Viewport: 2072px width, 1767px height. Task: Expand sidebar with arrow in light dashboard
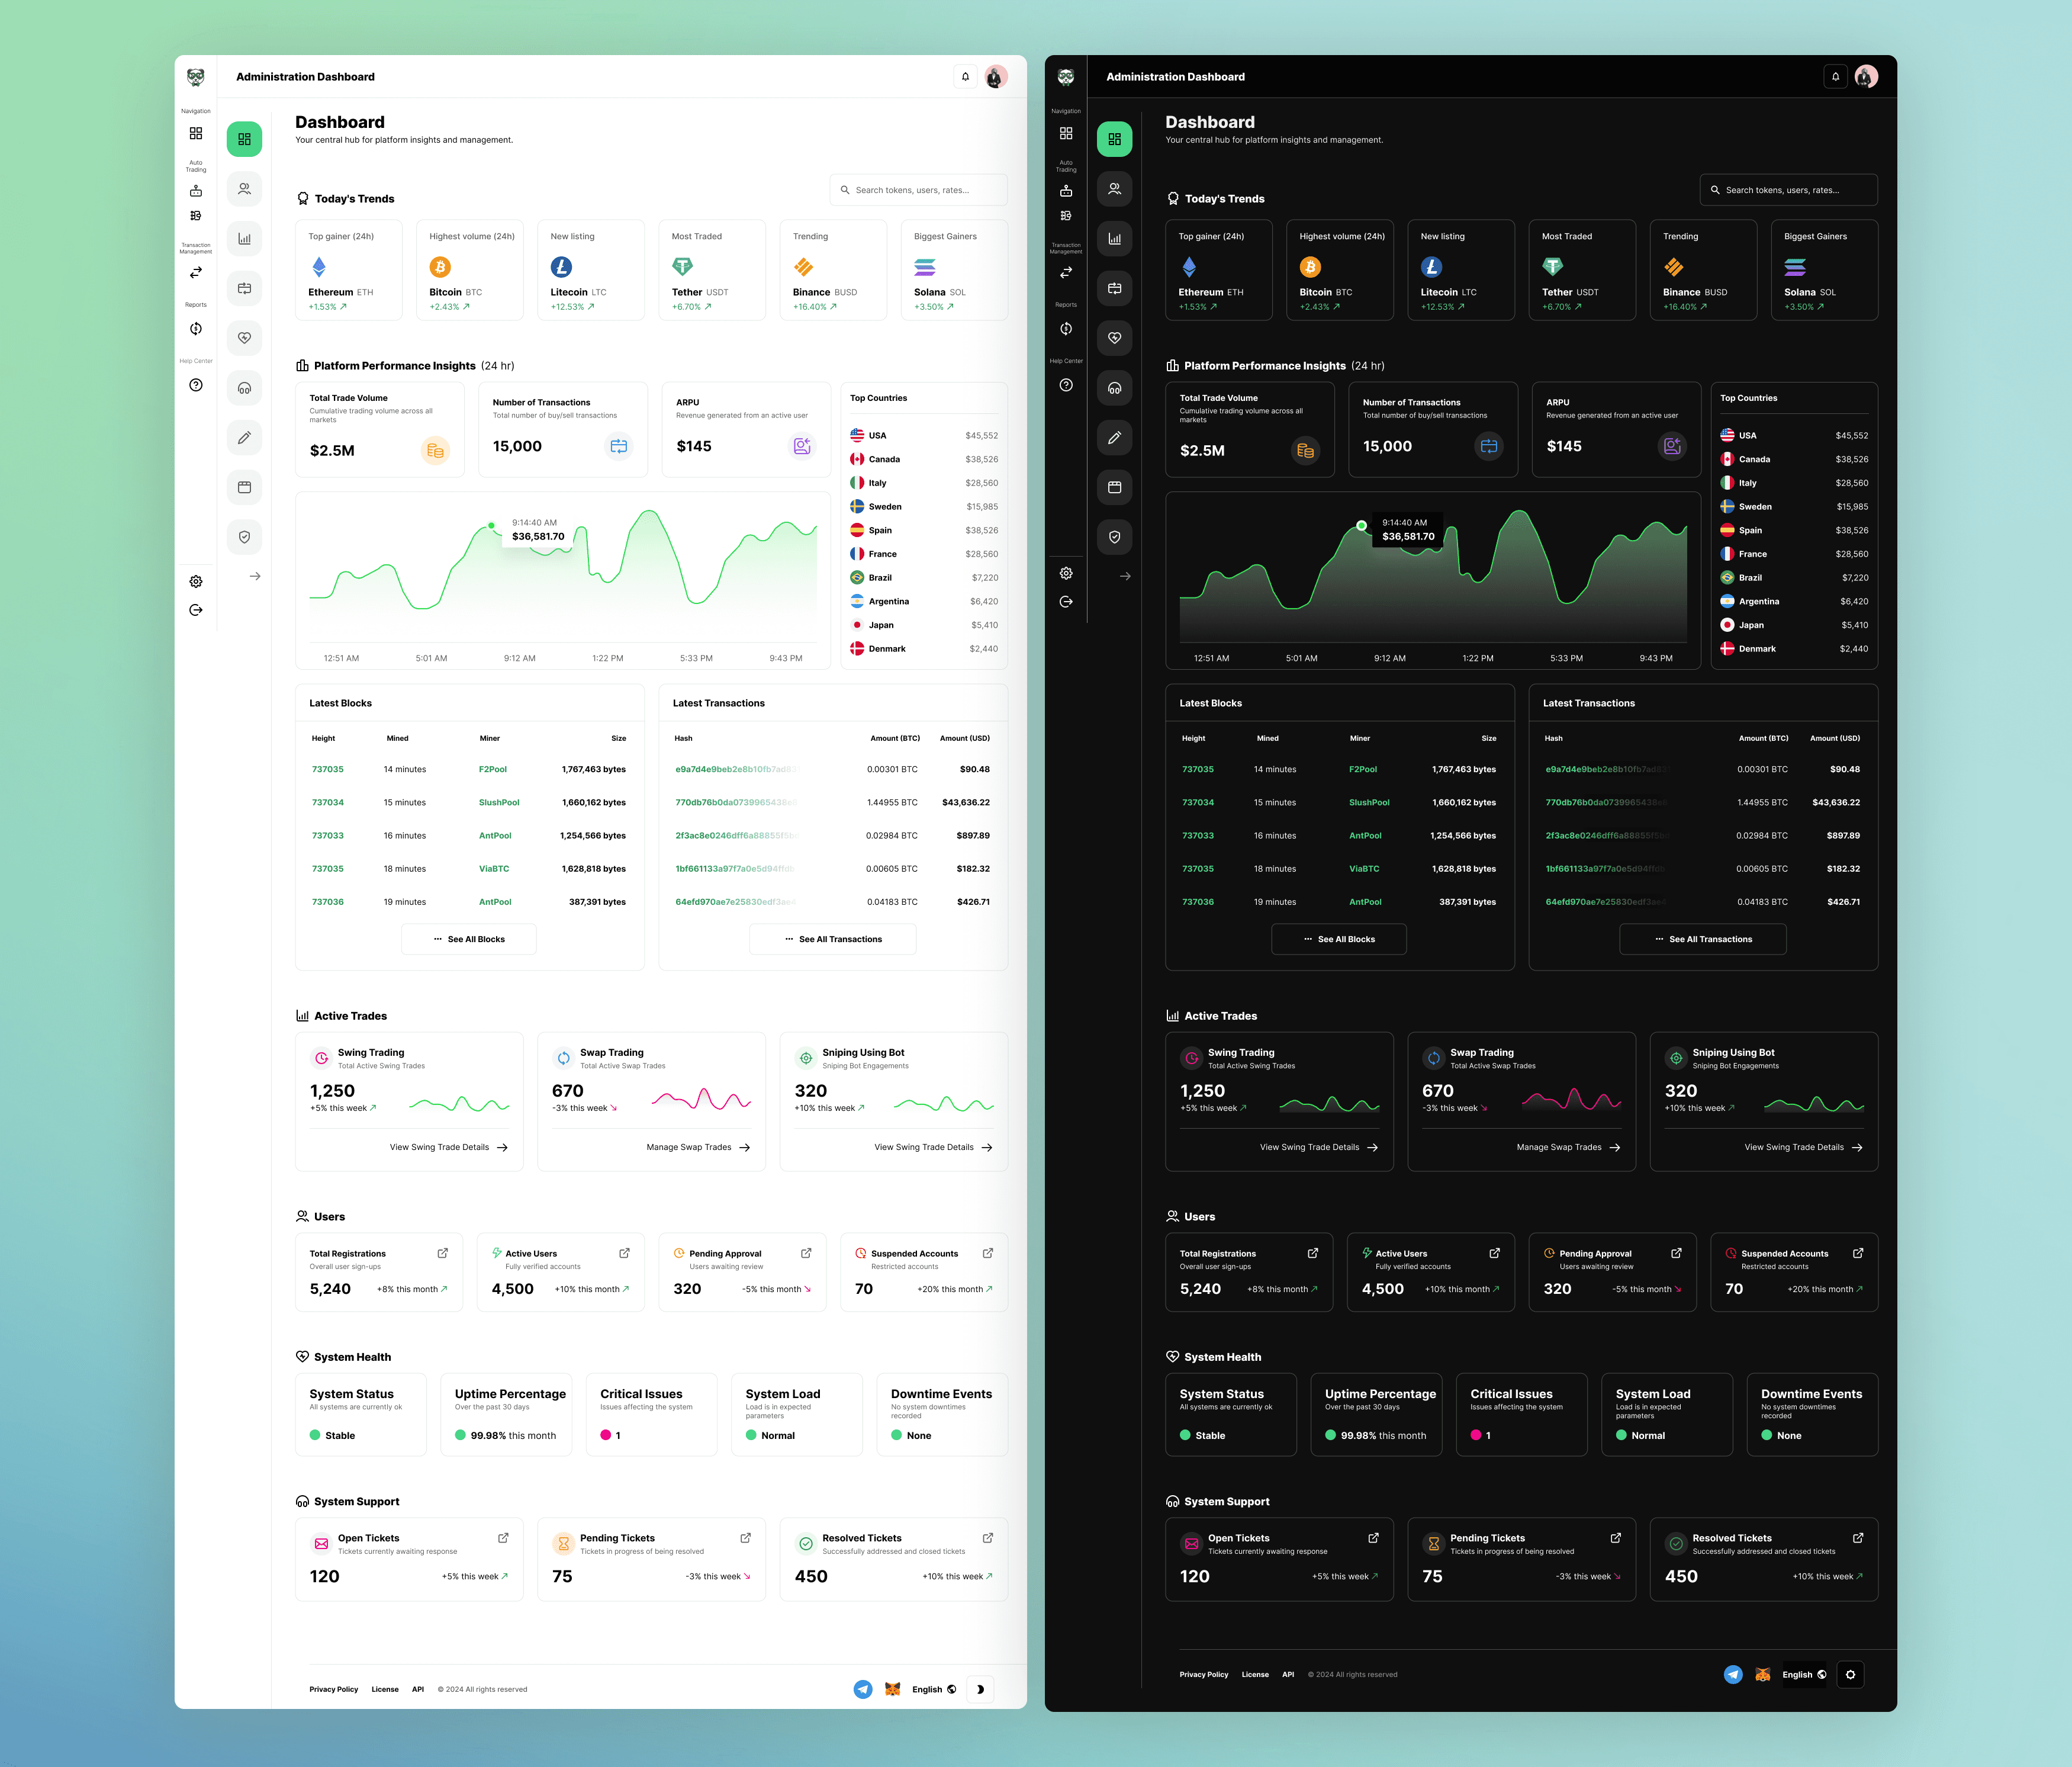(255, 576)
